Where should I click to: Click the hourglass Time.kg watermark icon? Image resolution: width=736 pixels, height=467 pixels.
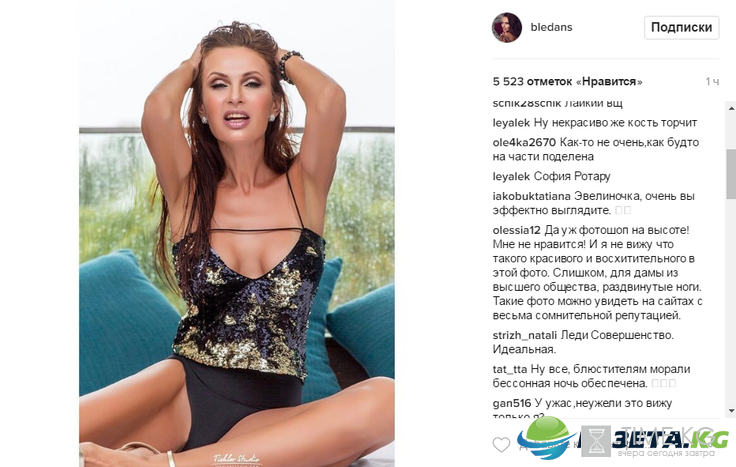click(x=596, y=441)
